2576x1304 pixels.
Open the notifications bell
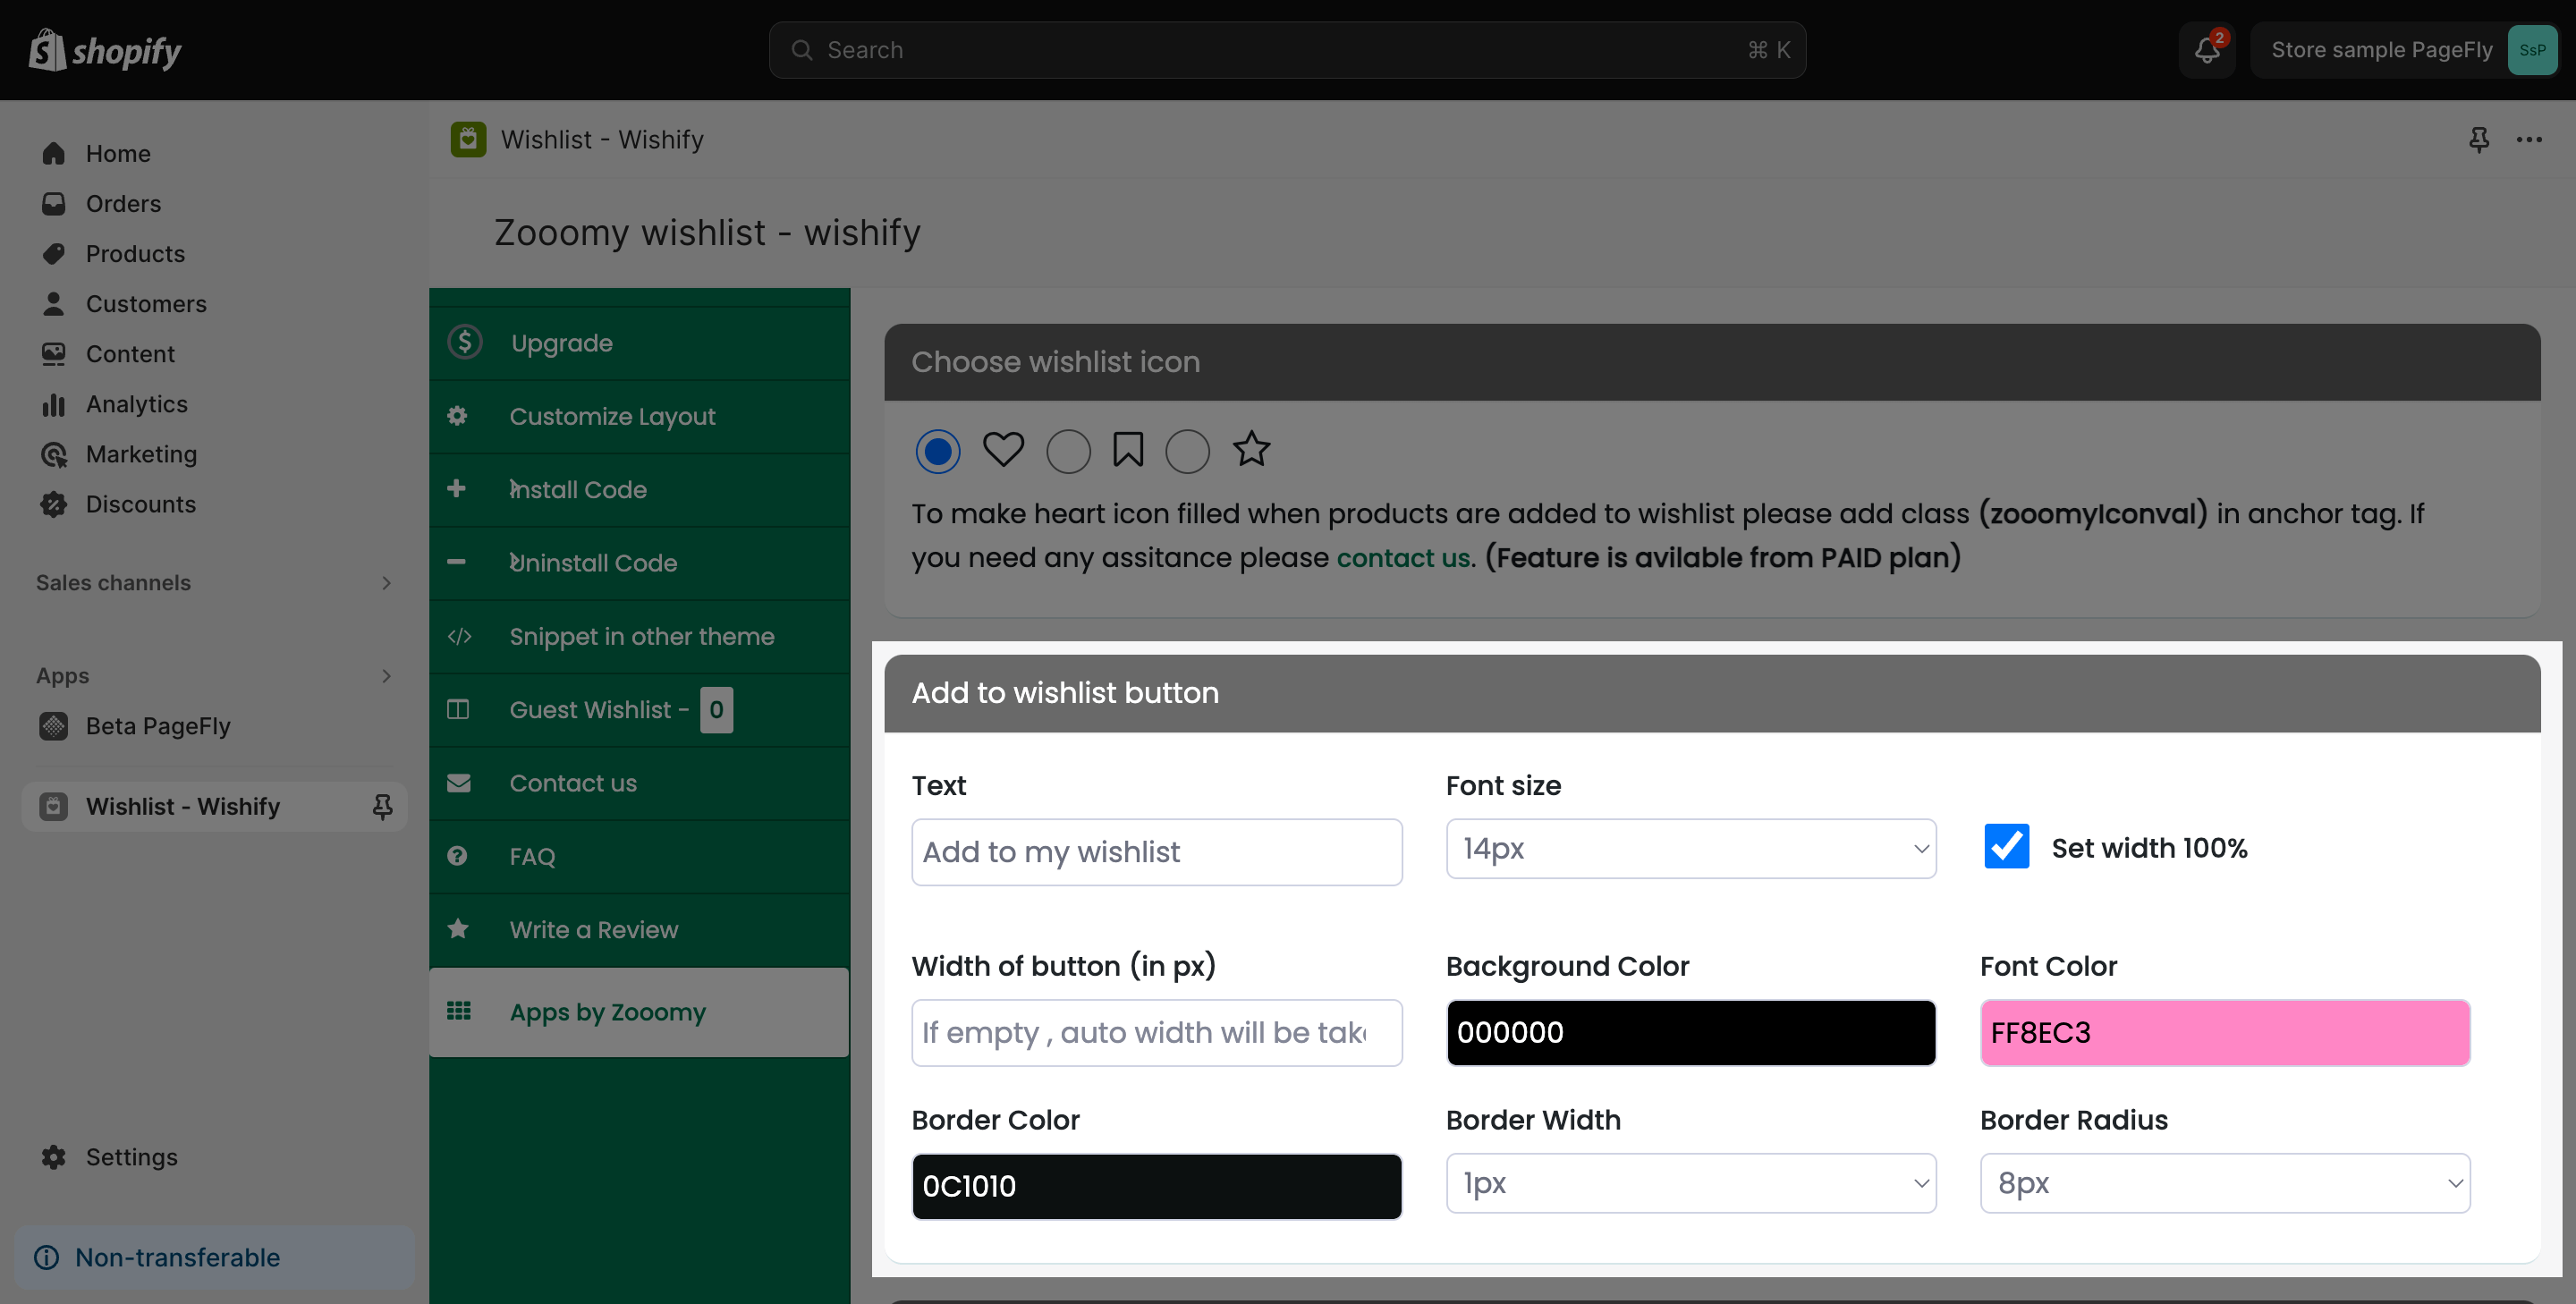(x=2207, y=50)
